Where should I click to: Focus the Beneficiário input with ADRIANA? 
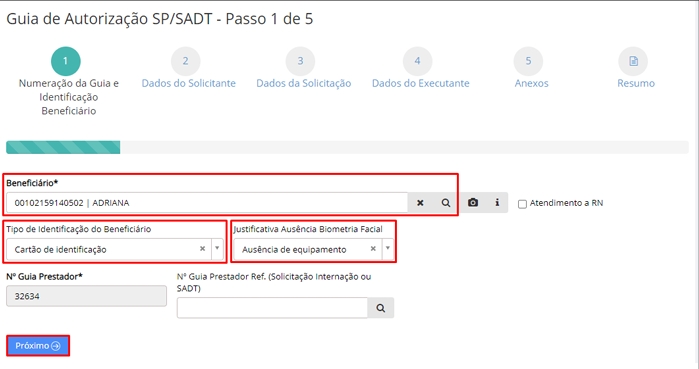tap(207, 203)
